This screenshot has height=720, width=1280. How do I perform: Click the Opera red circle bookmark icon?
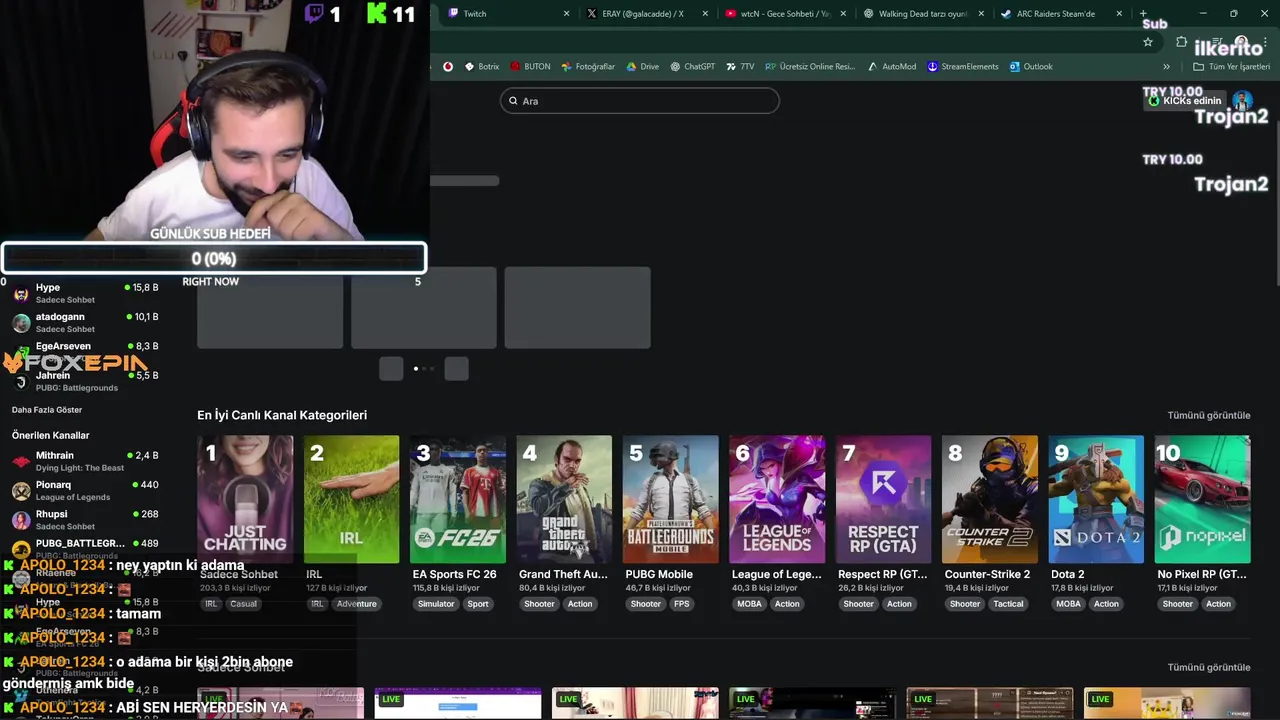(448, 67)
